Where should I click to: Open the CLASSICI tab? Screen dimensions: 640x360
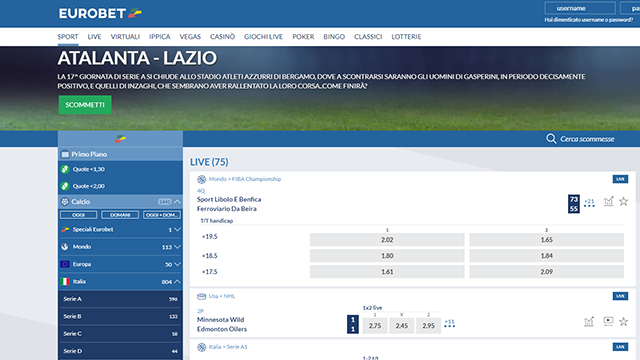click(x=368, y=37)
